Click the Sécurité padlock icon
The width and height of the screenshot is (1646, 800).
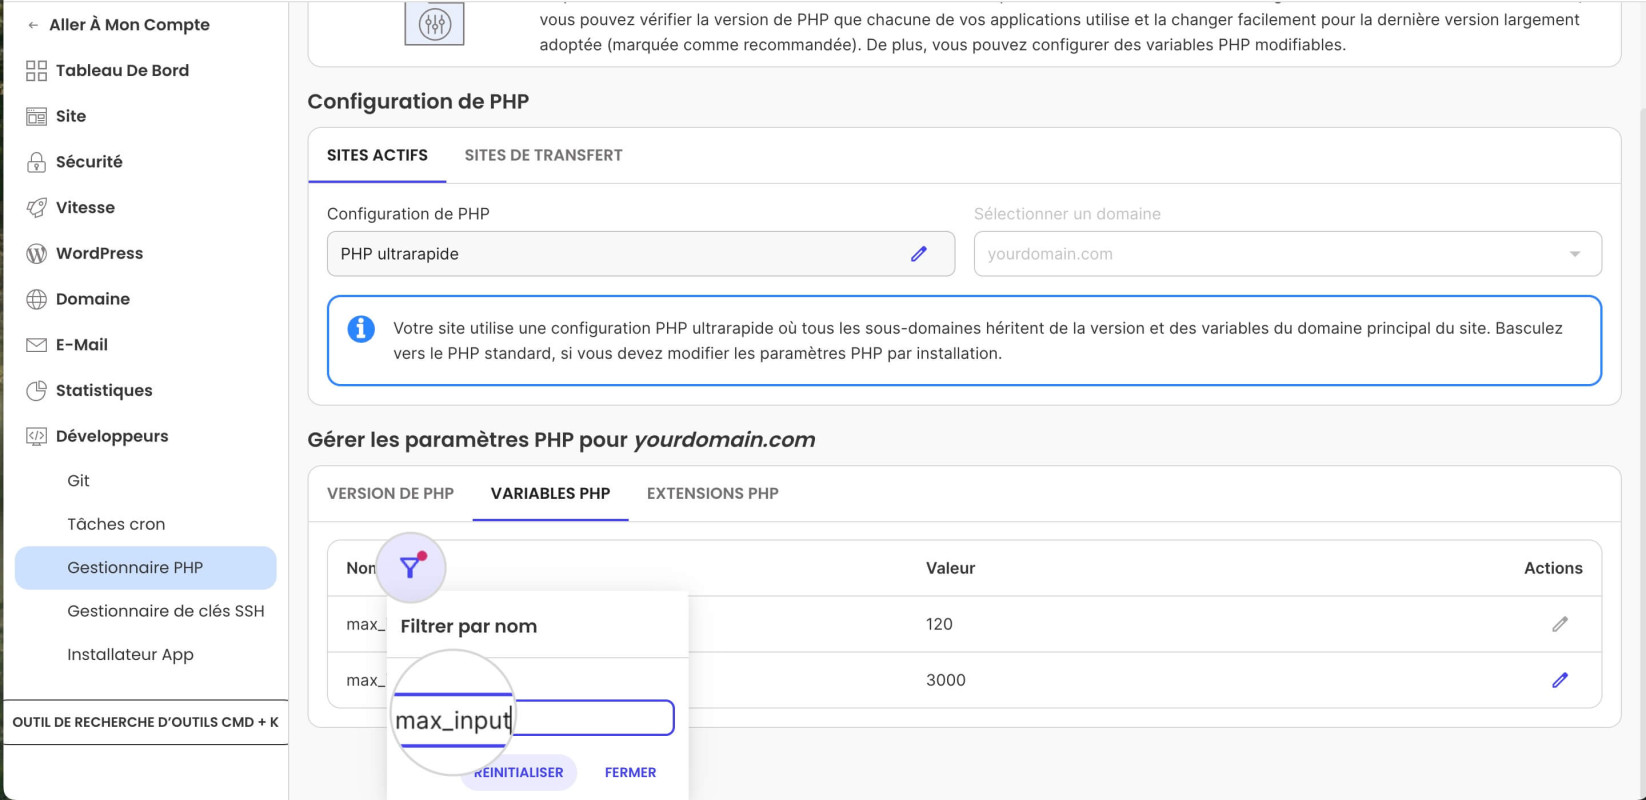[36, 162]
